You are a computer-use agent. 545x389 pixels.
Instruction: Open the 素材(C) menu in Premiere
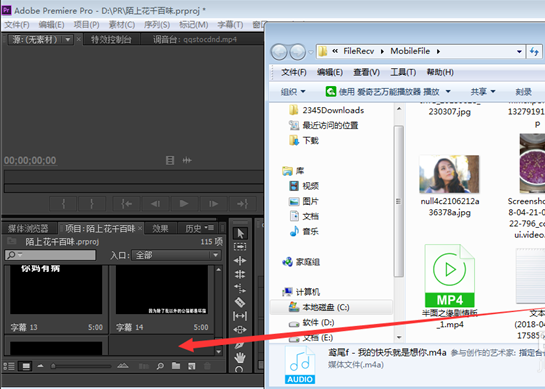(x=122, y=25)
